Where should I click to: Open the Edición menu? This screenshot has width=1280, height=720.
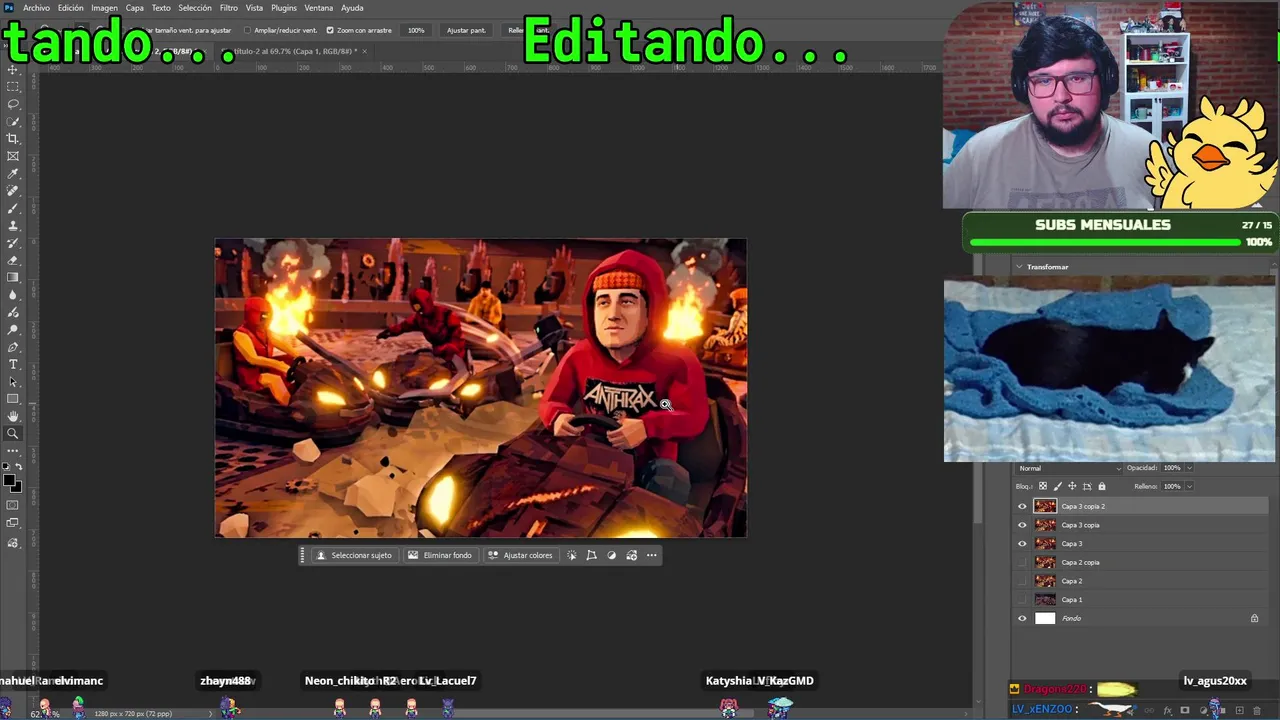pyautogui.click(x=71, y=8)
